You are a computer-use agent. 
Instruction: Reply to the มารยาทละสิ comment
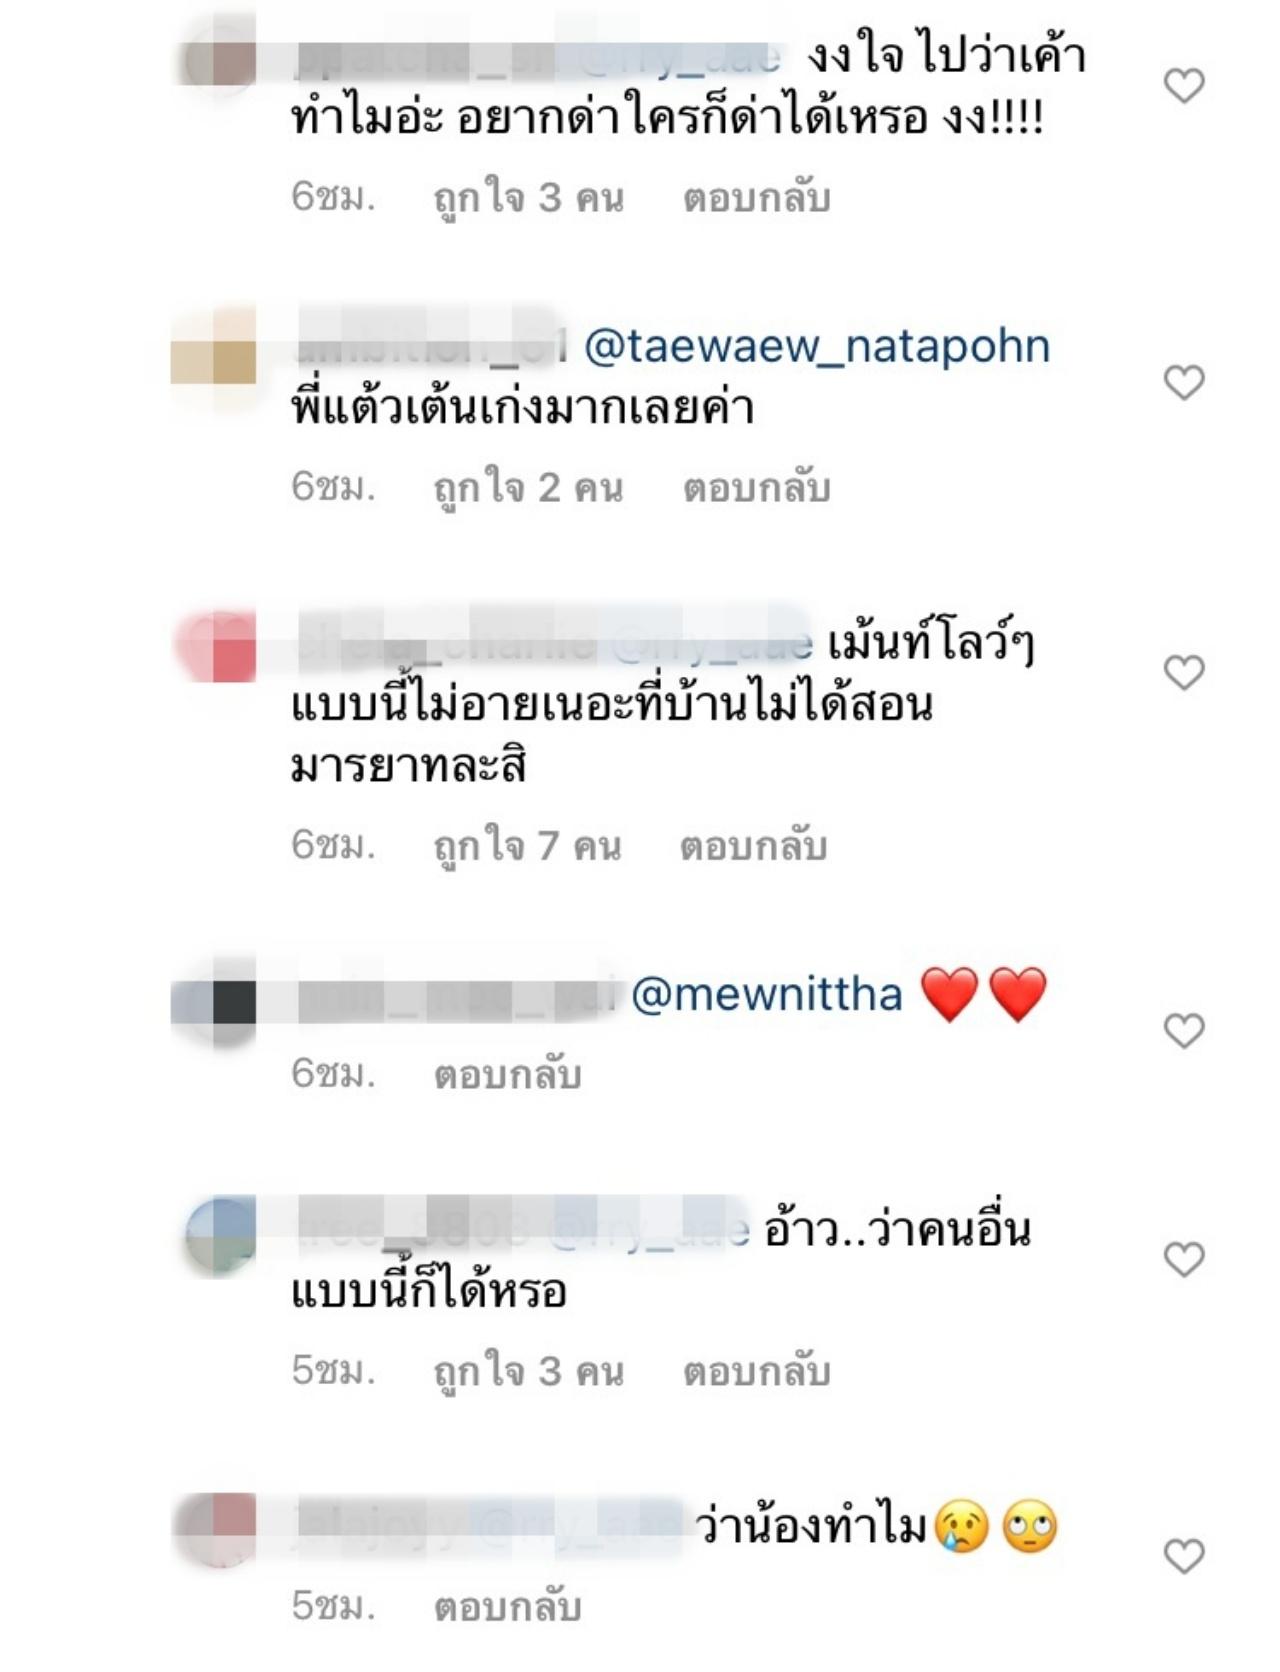pos(754,846)
